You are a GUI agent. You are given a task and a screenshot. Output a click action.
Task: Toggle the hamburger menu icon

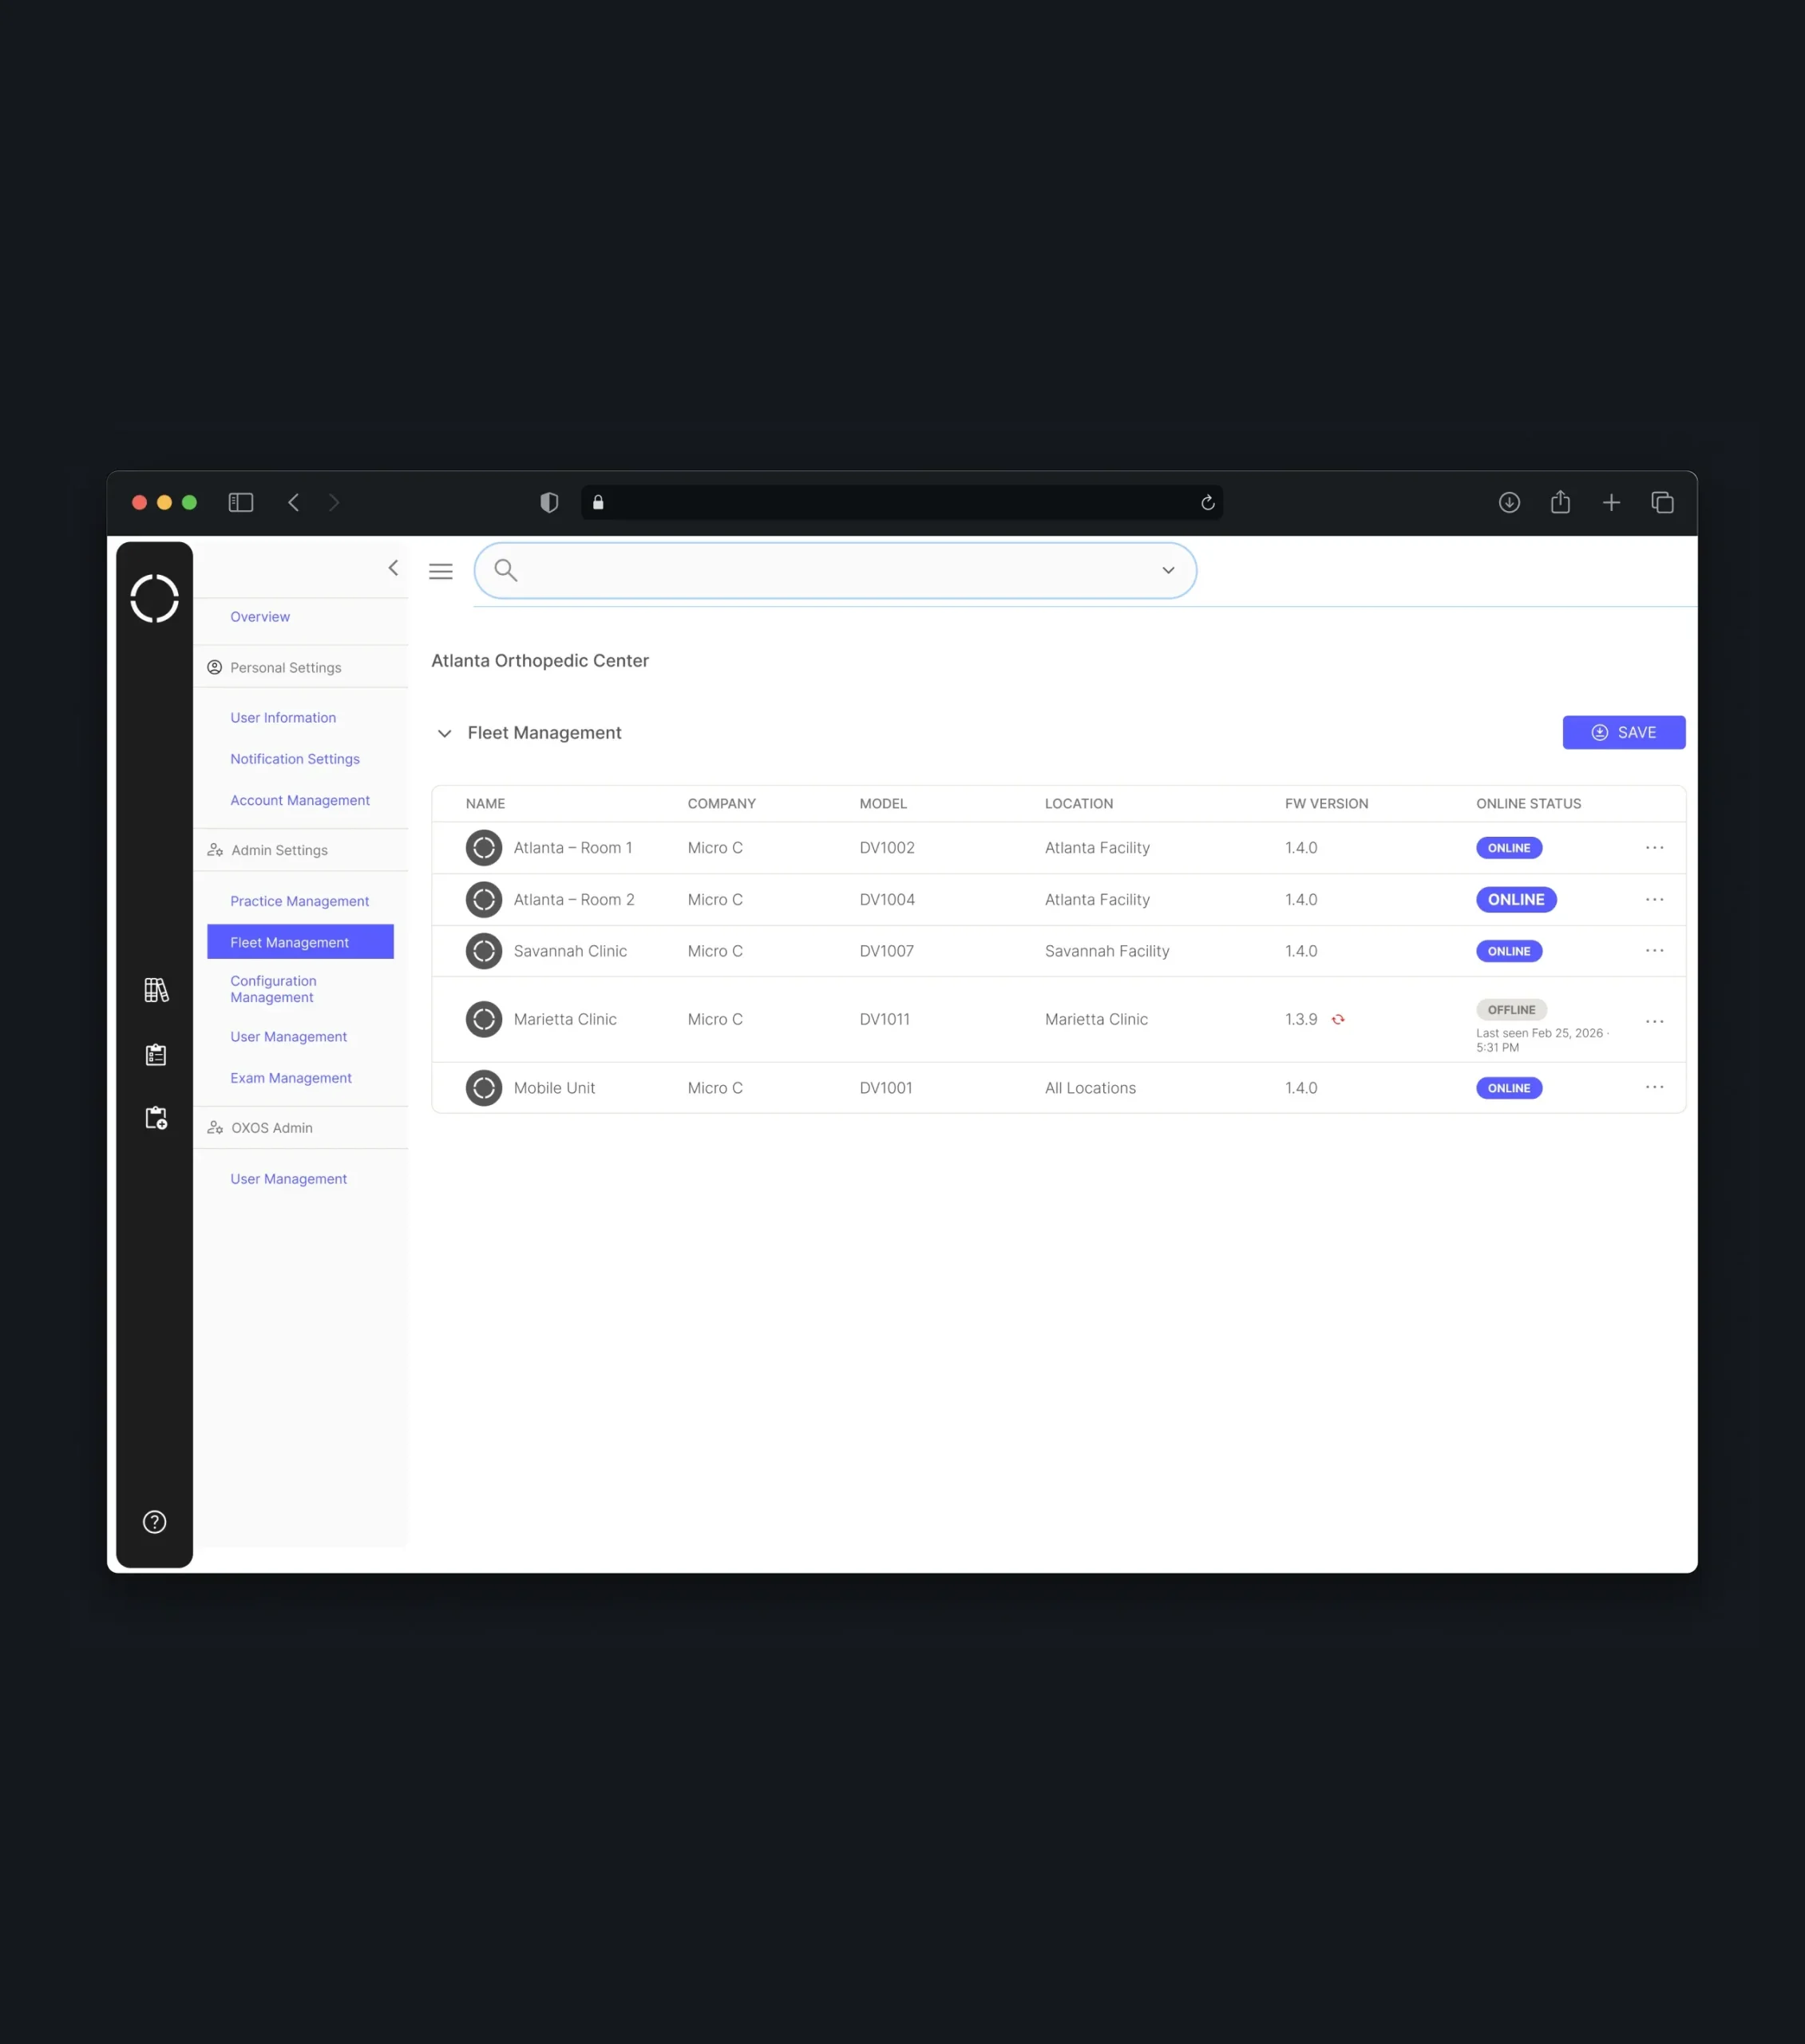441,571
